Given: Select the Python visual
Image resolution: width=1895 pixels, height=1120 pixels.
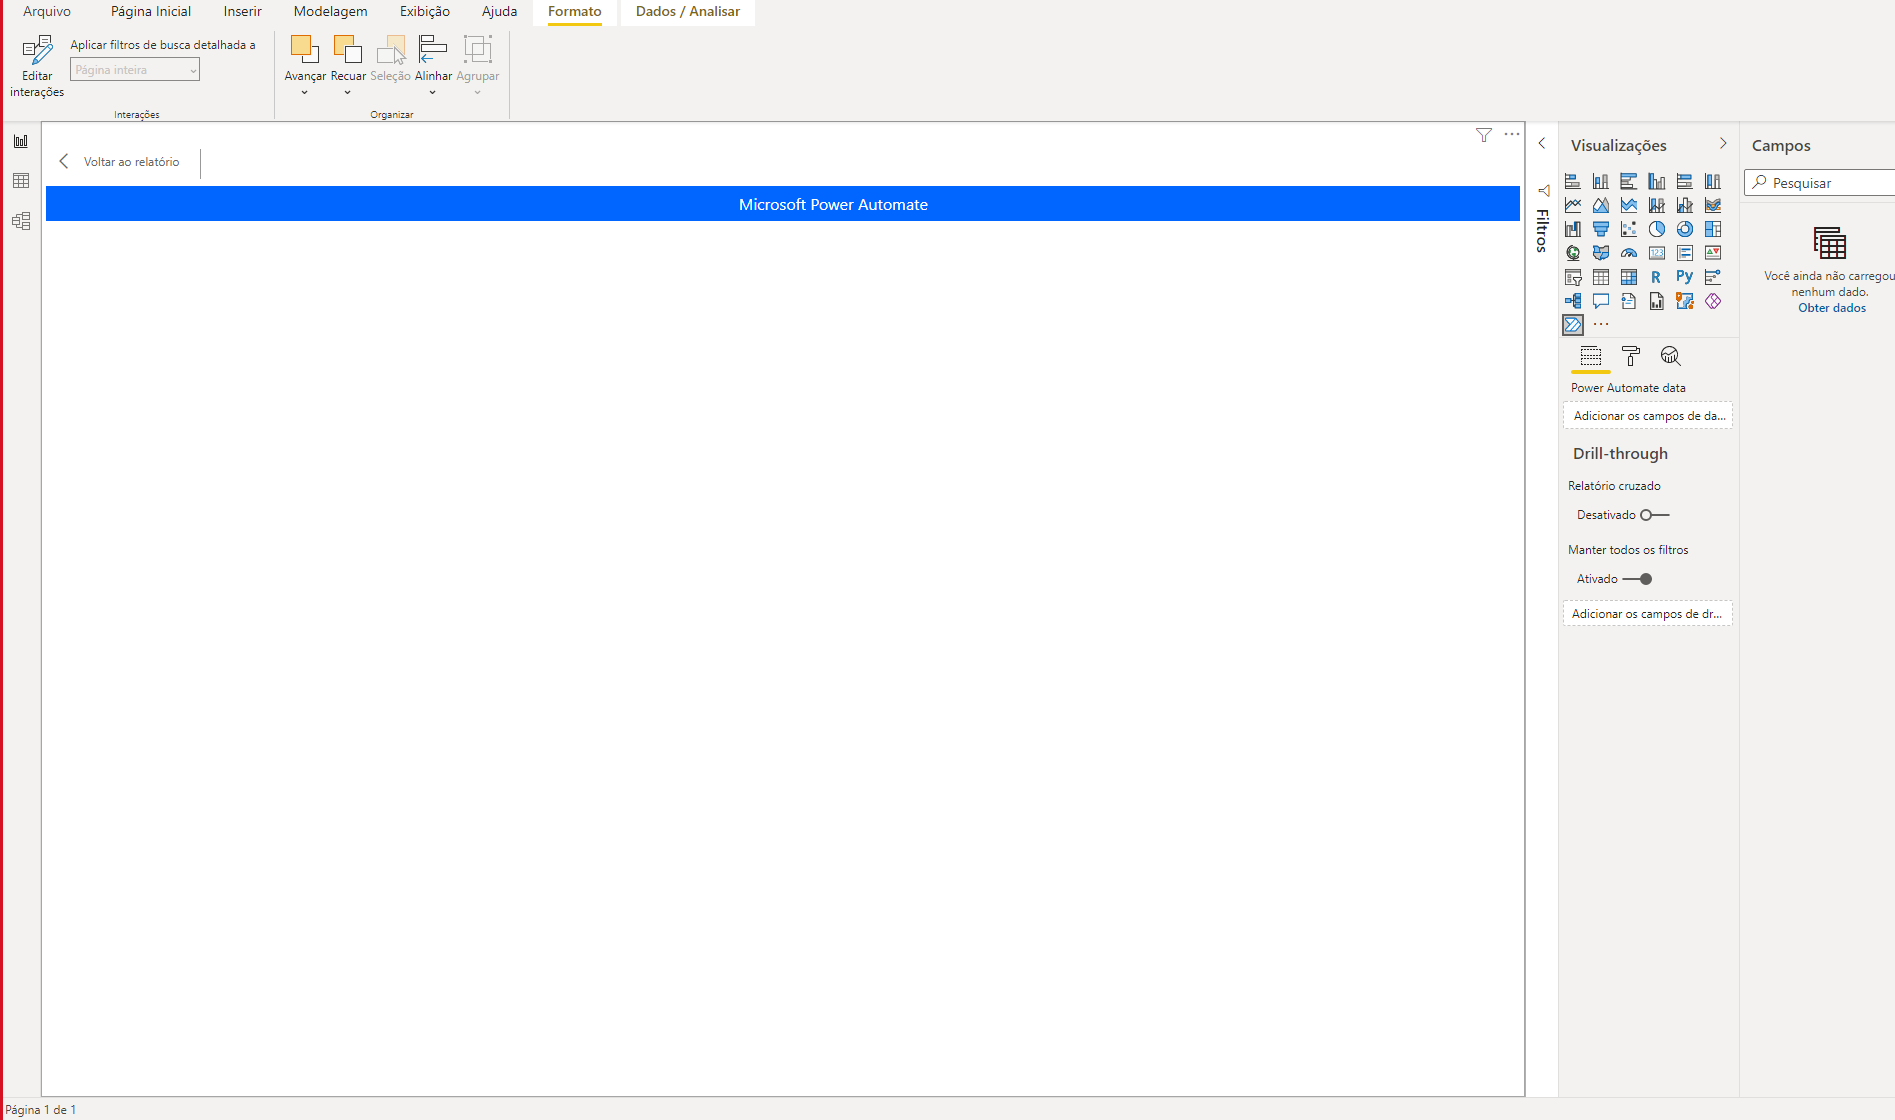Looking at the screenshot, I should coord(1685,277).
